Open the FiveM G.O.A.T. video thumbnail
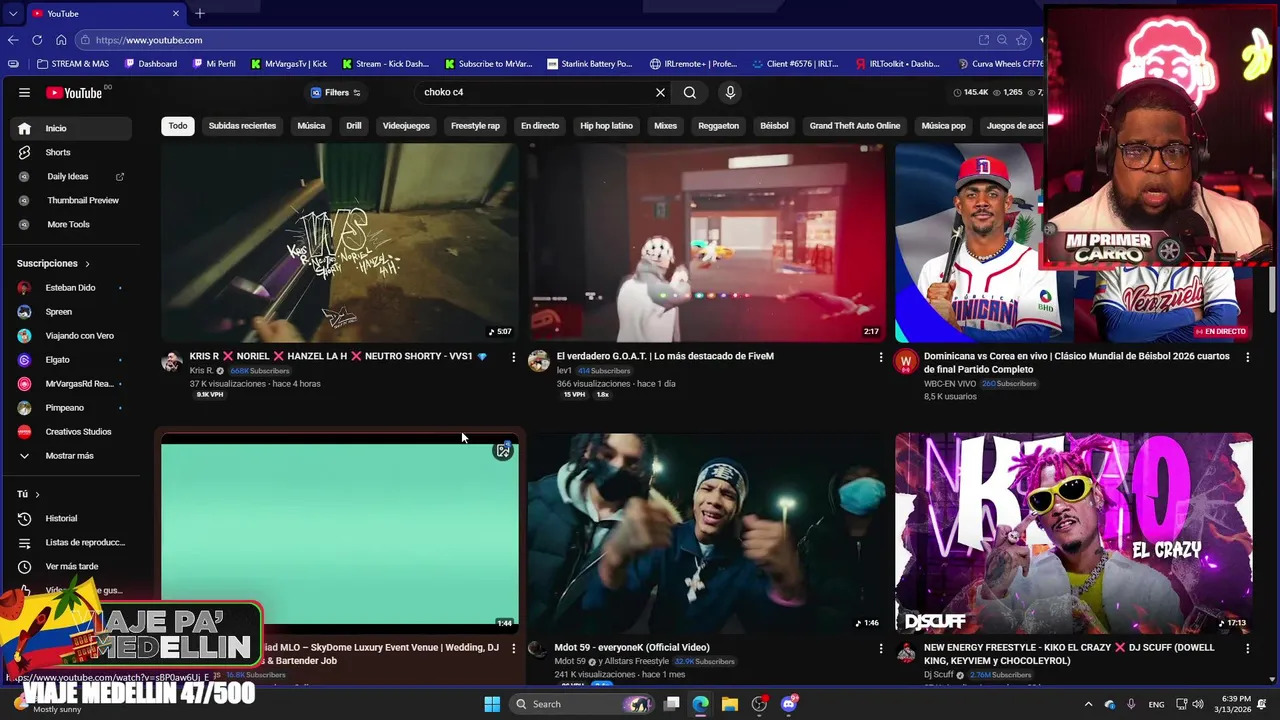This screenshot has width=1280, height=720. pos(707,242)
